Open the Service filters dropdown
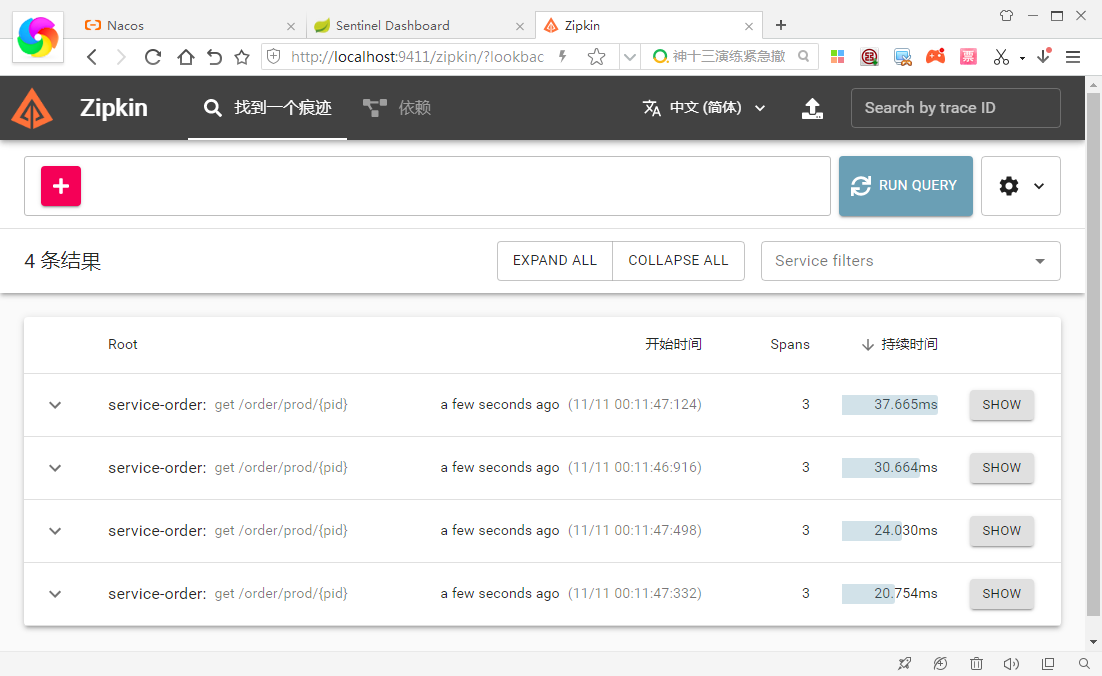The height and width of the screenshot is (676, 1102). click(910, 260)
